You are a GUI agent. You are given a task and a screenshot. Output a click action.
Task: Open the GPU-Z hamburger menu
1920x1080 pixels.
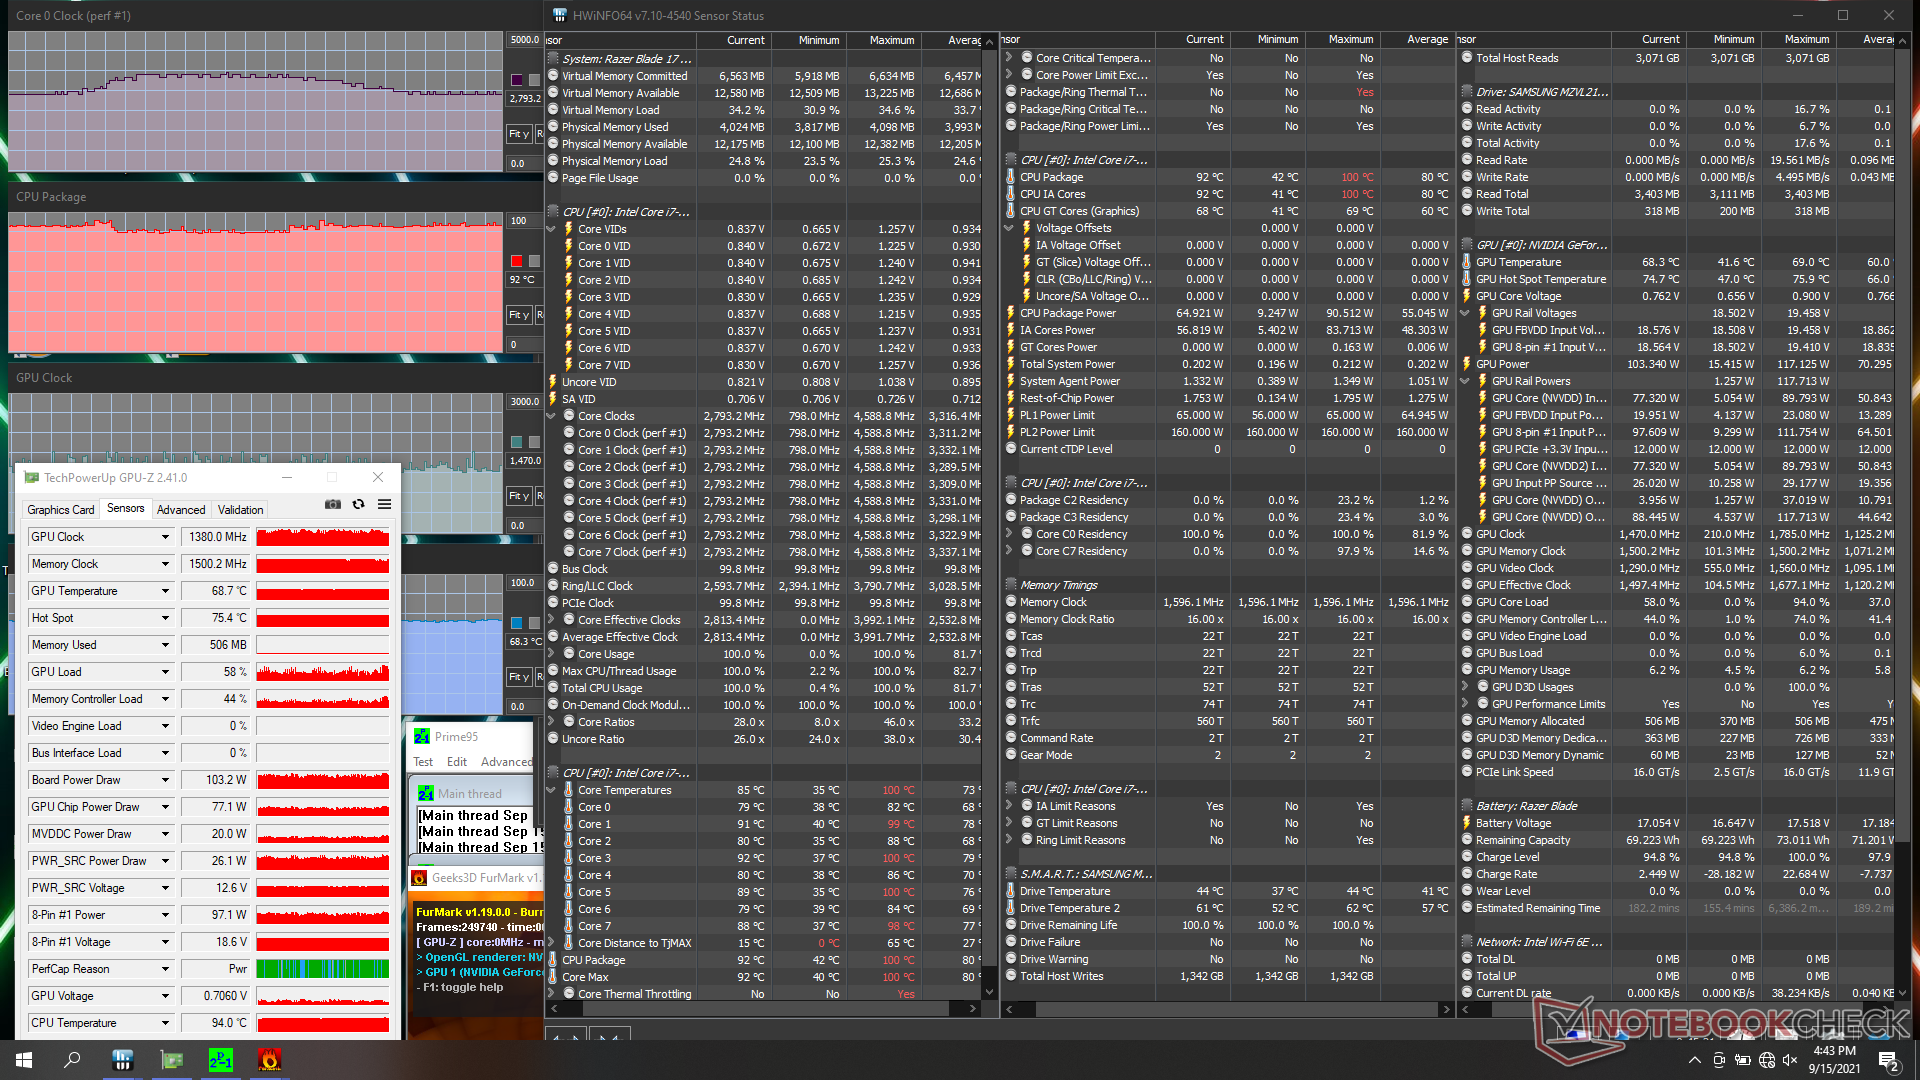(384, 505)
